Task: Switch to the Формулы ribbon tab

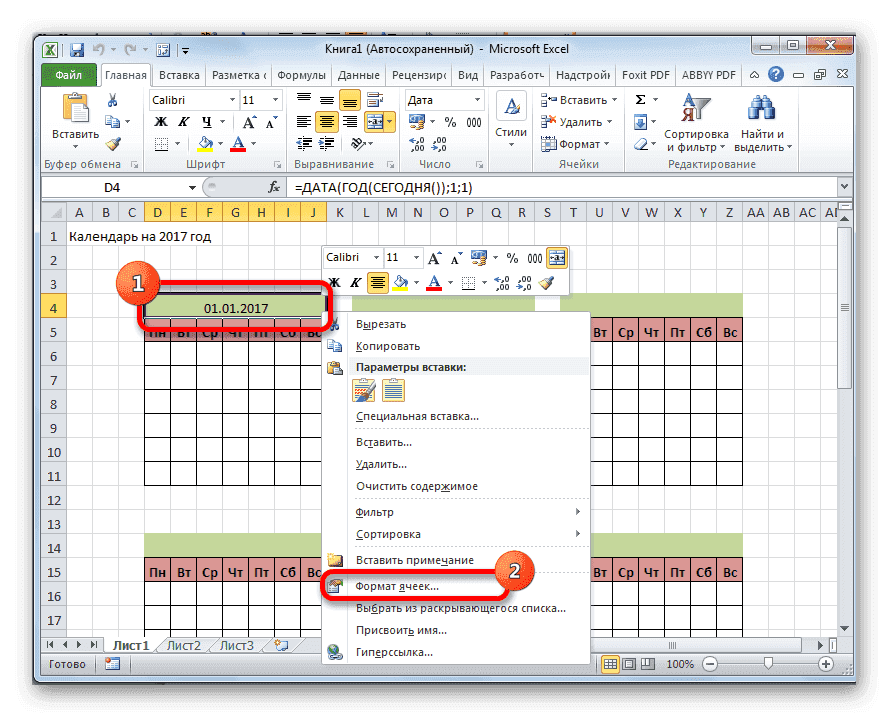Action: [300, 74]
